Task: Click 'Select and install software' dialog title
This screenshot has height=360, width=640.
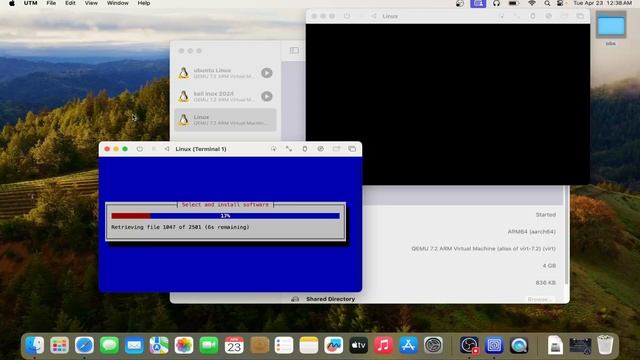Action: [225, 204]
